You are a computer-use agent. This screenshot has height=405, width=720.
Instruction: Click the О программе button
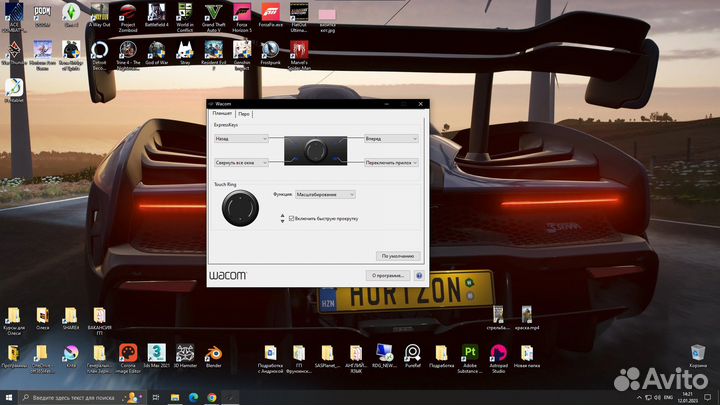coord(388,276)
